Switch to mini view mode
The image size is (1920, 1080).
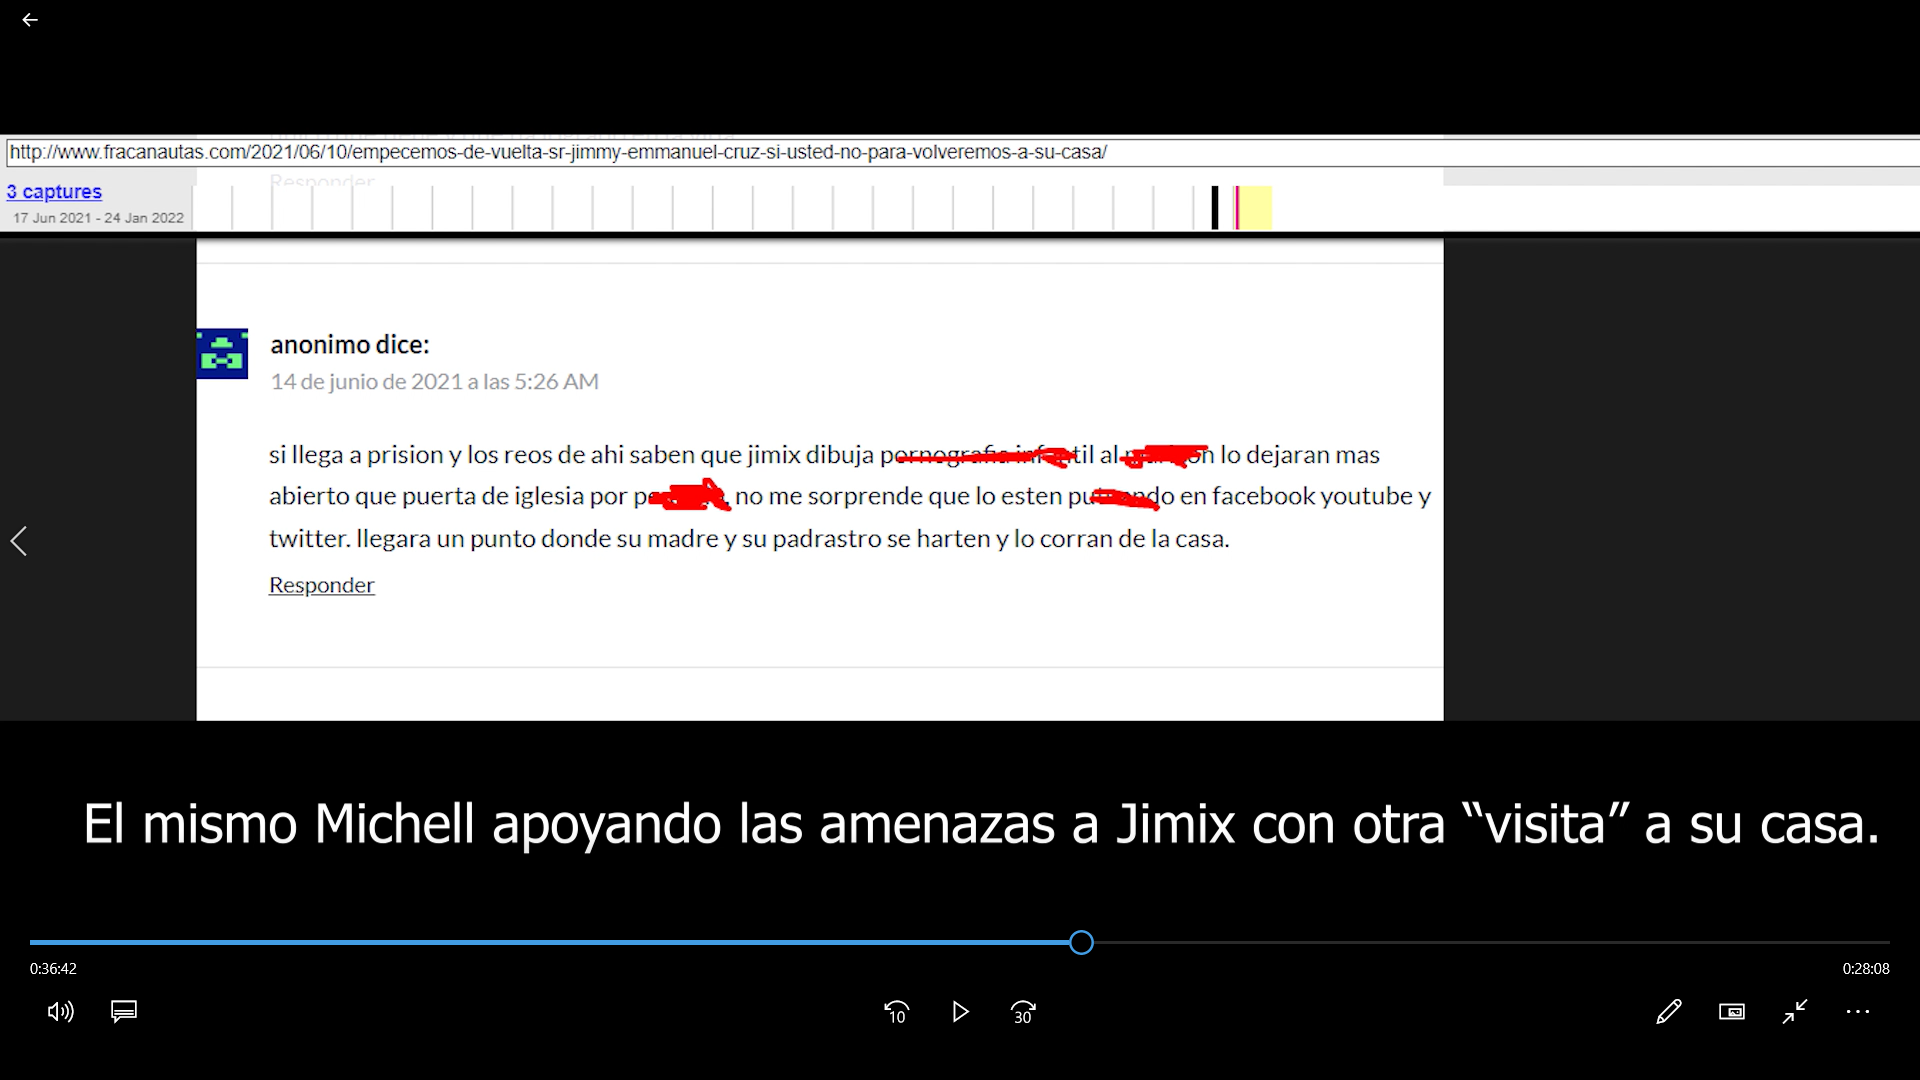(1732, 1012)
